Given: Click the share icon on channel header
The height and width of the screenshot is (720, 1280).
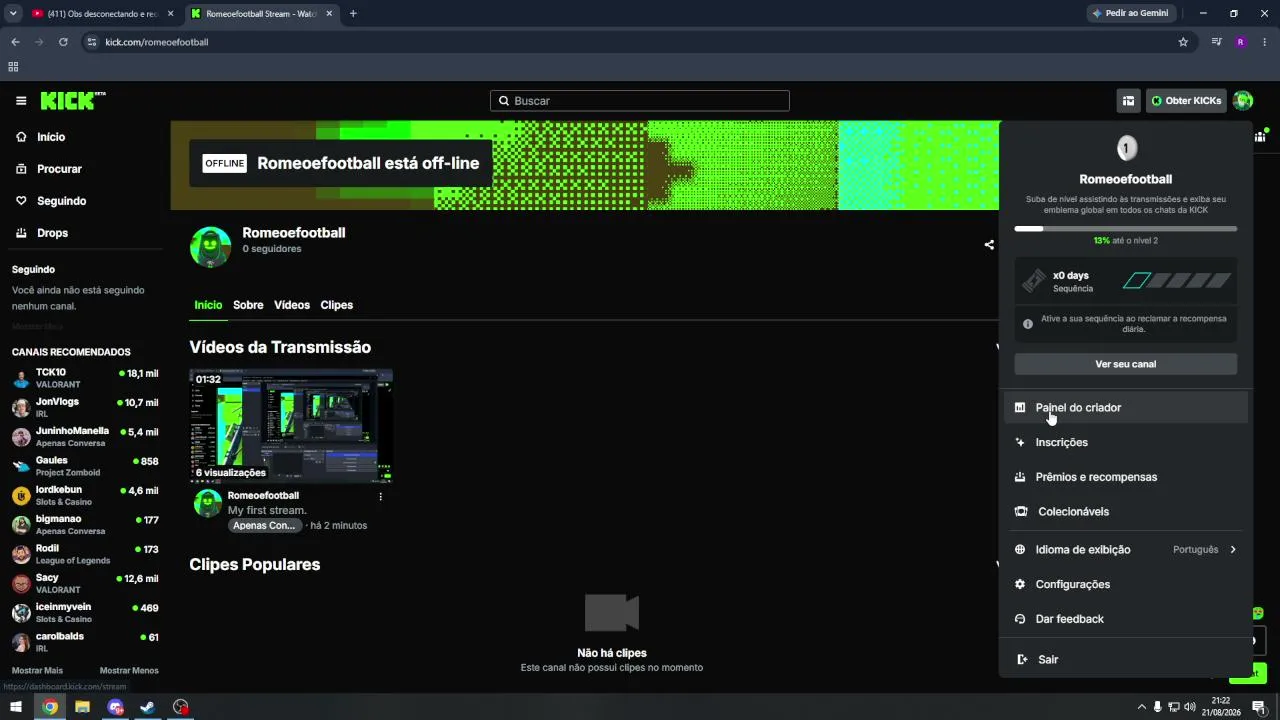Looking at the screenshot, I should [989, 244].
